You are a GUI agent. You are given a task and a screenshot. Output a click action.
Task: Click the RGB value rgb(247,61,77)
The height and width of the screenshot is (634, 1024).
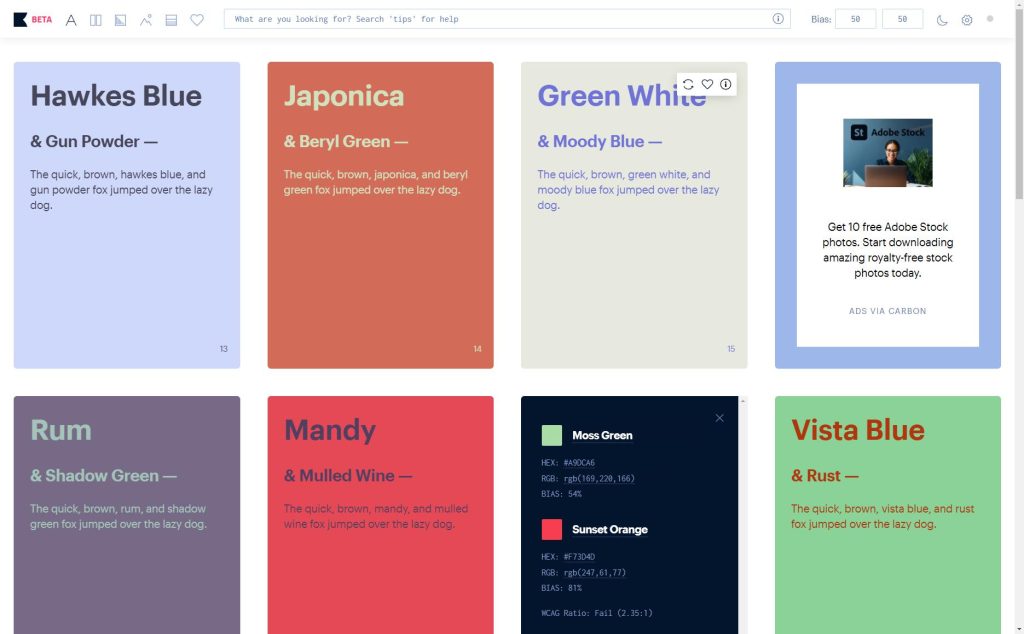point(595,573)
